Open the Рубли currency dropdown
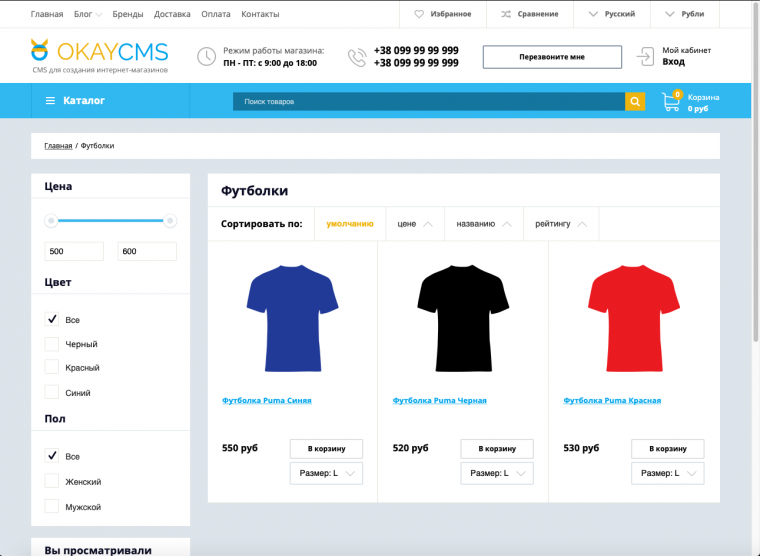760x556 pixels. click(684, 14)
